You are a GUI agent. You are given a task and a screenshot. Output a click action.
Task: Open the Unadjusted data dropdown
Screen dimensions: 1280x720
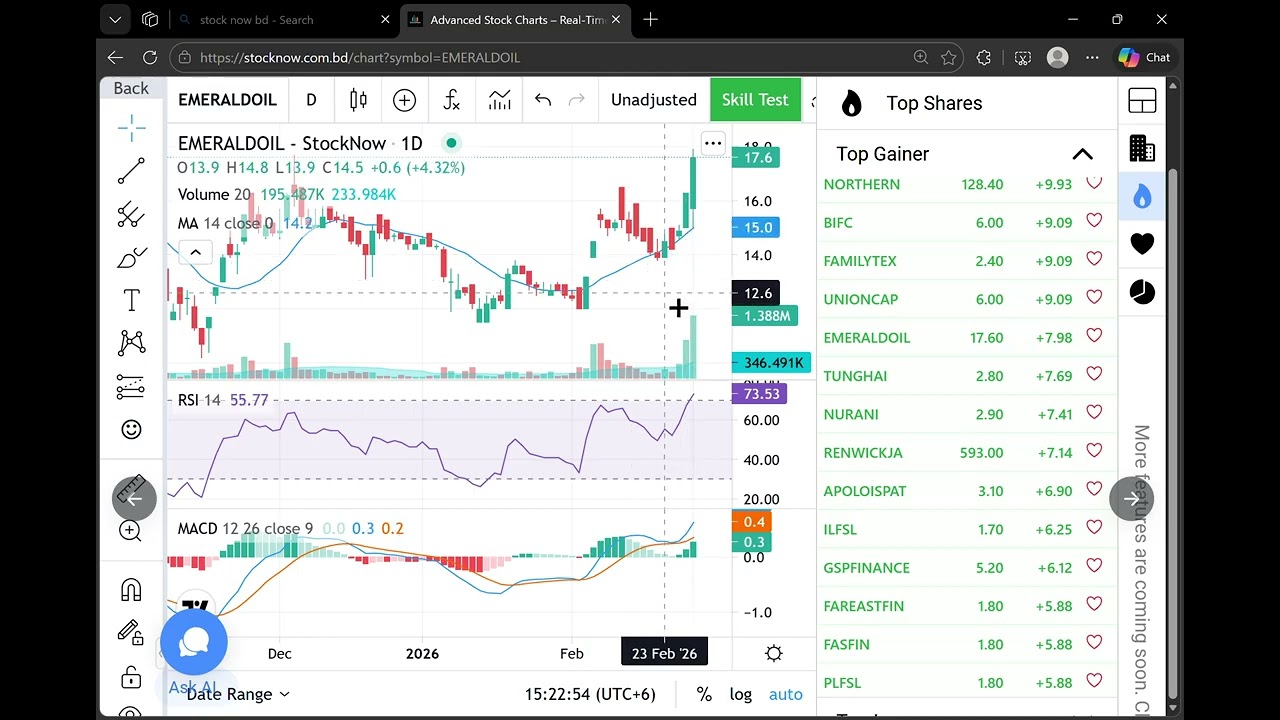tap(654, 100)
